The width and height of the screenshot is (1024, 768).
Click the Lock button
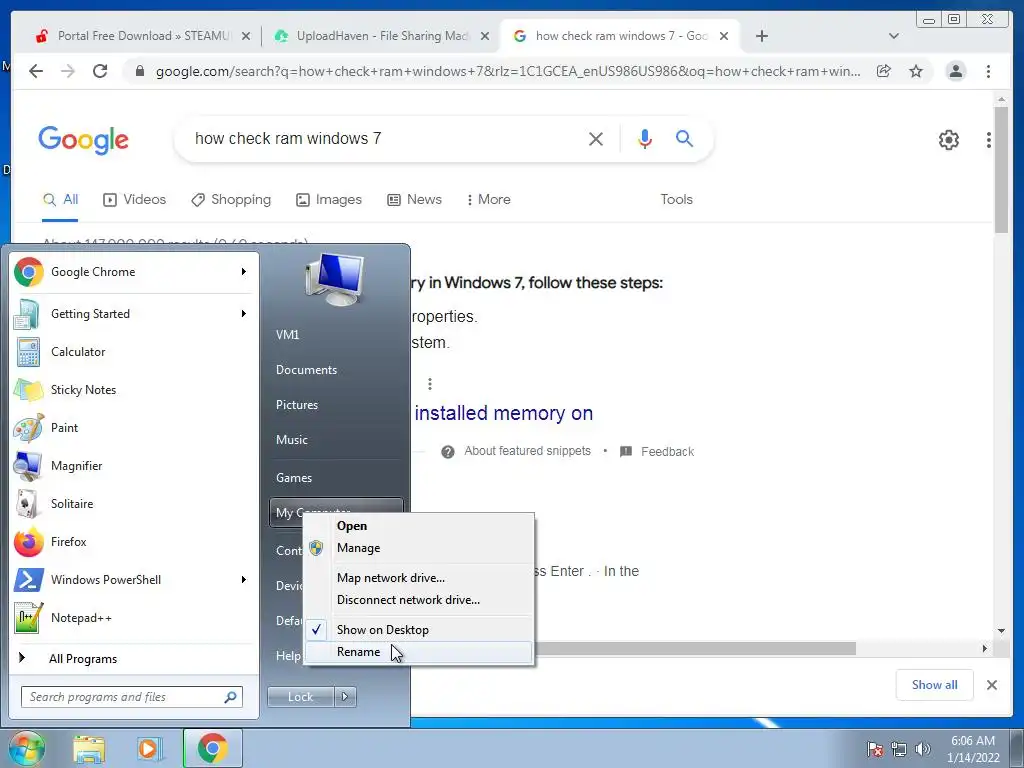point(300,697)
